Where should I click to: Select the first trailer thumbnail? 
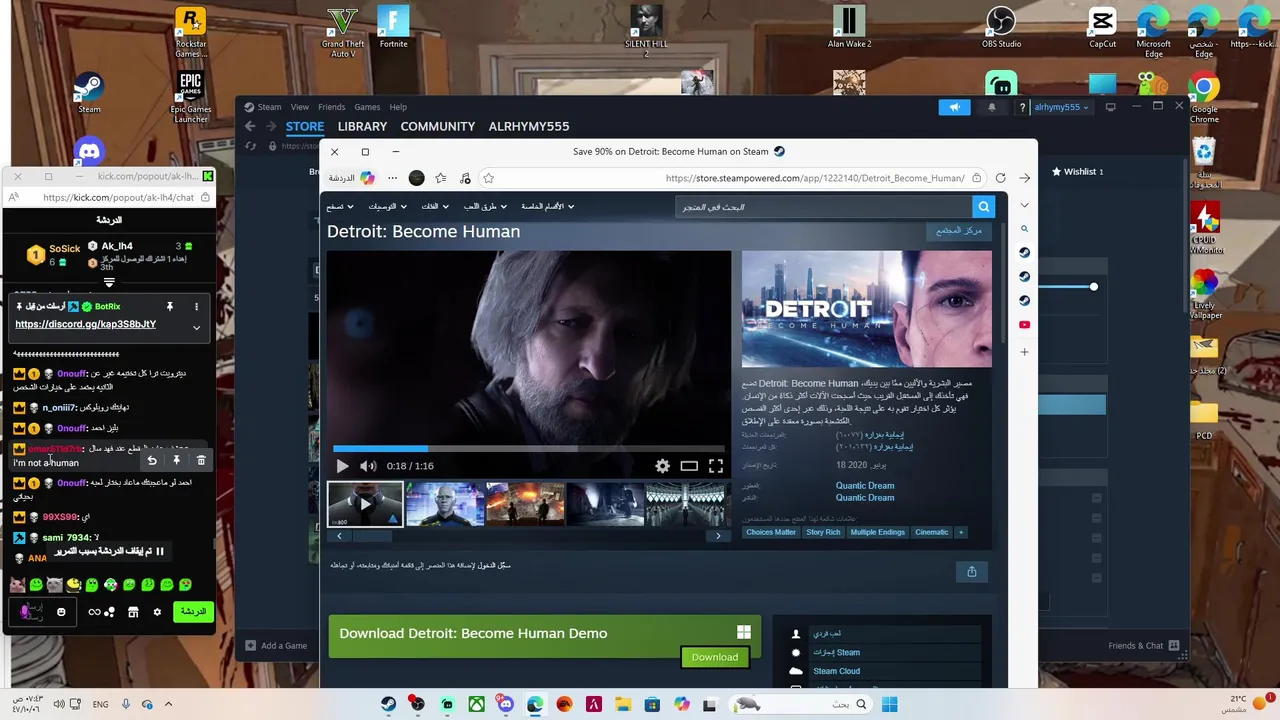(x=365, y=504)
